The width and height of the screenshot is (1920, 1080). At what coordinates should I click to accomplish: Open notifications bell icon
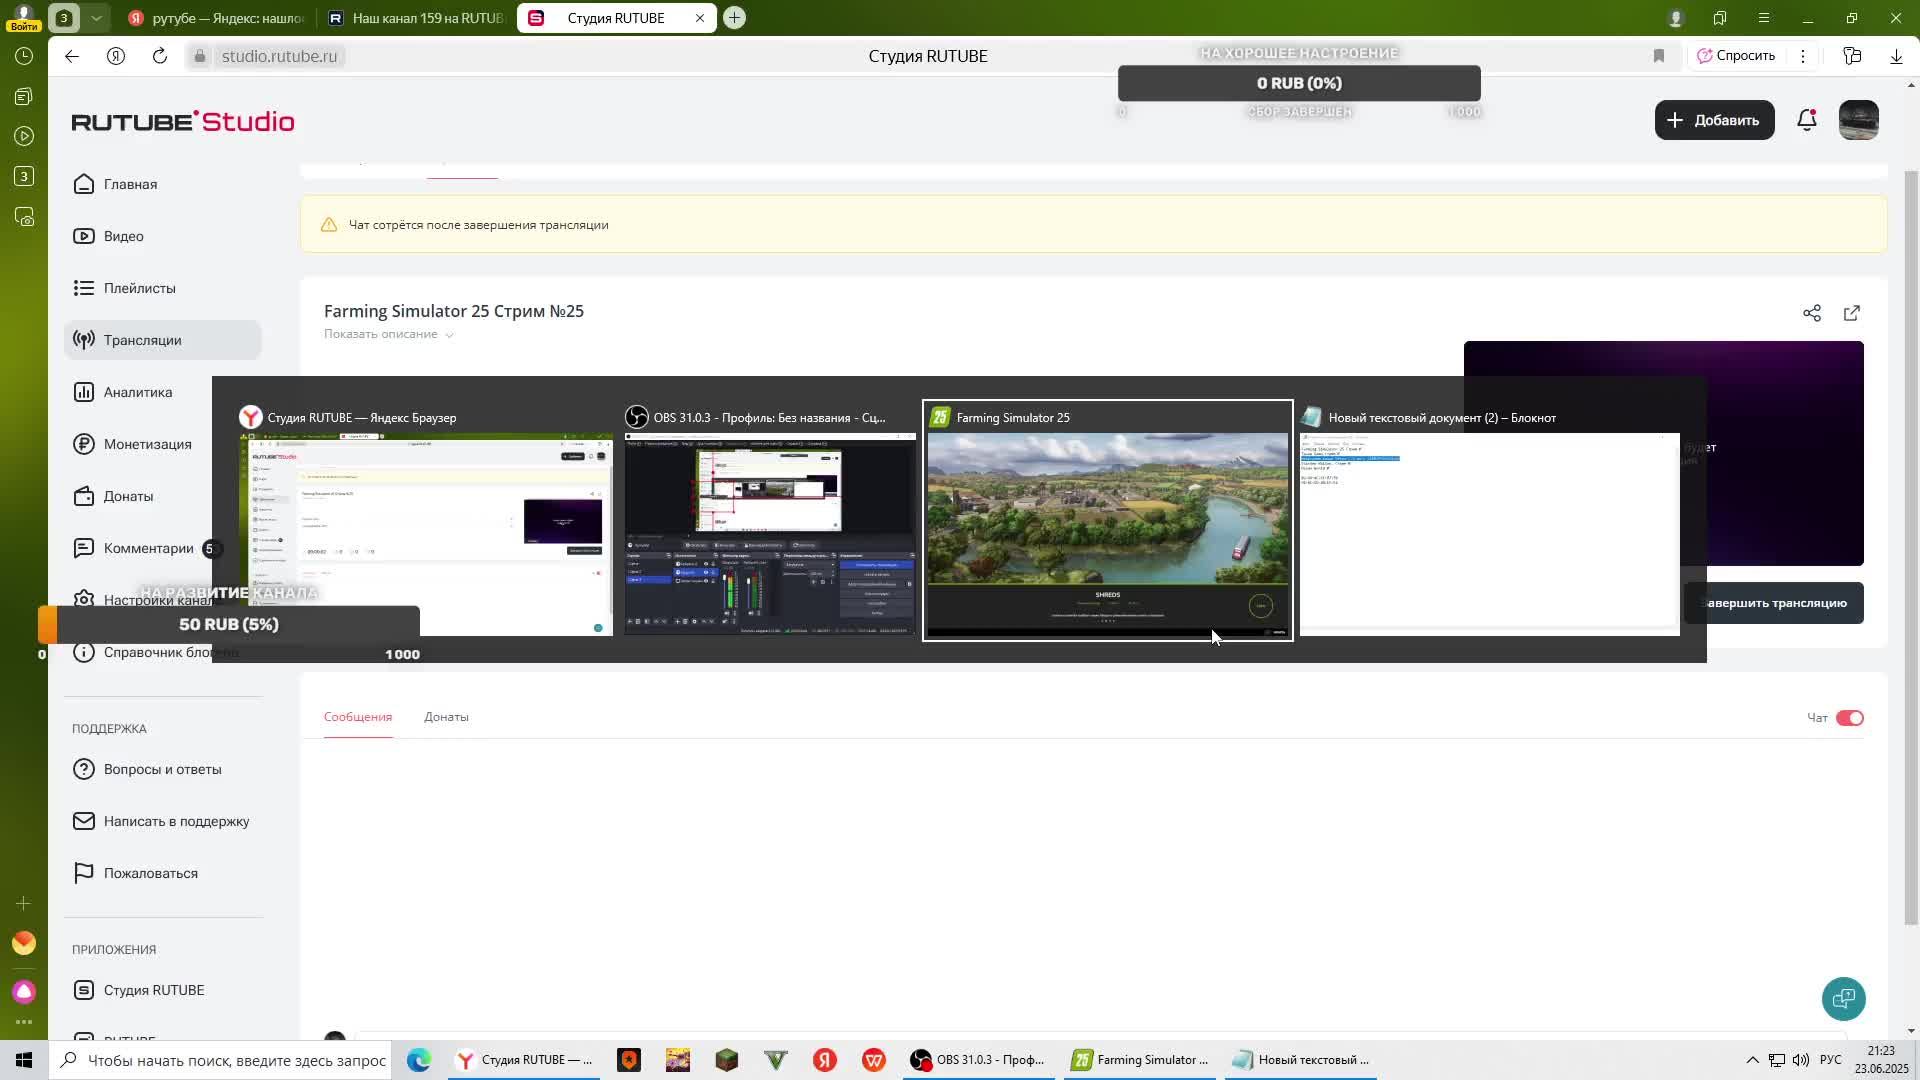(x=1806, y=120)
